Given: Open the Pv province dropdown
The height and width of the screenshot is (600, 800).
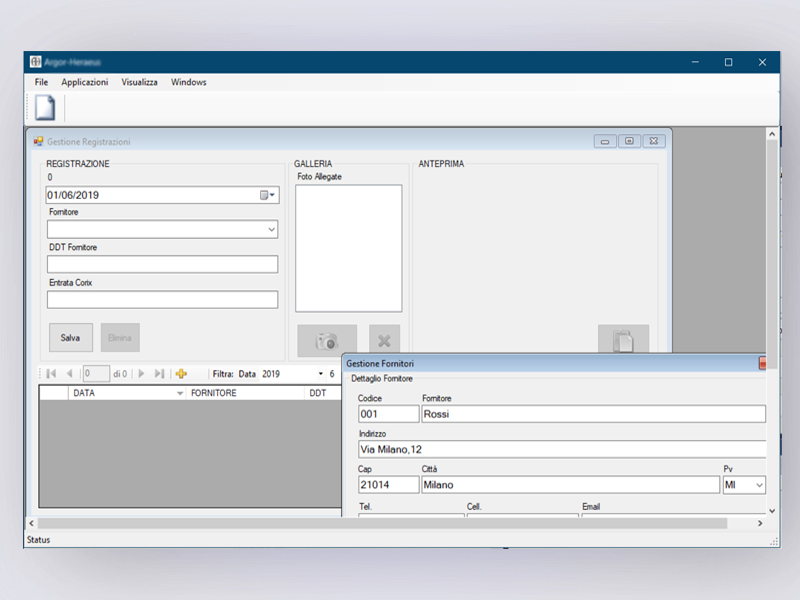Looking at the screenshot, I should coord(756,485).
